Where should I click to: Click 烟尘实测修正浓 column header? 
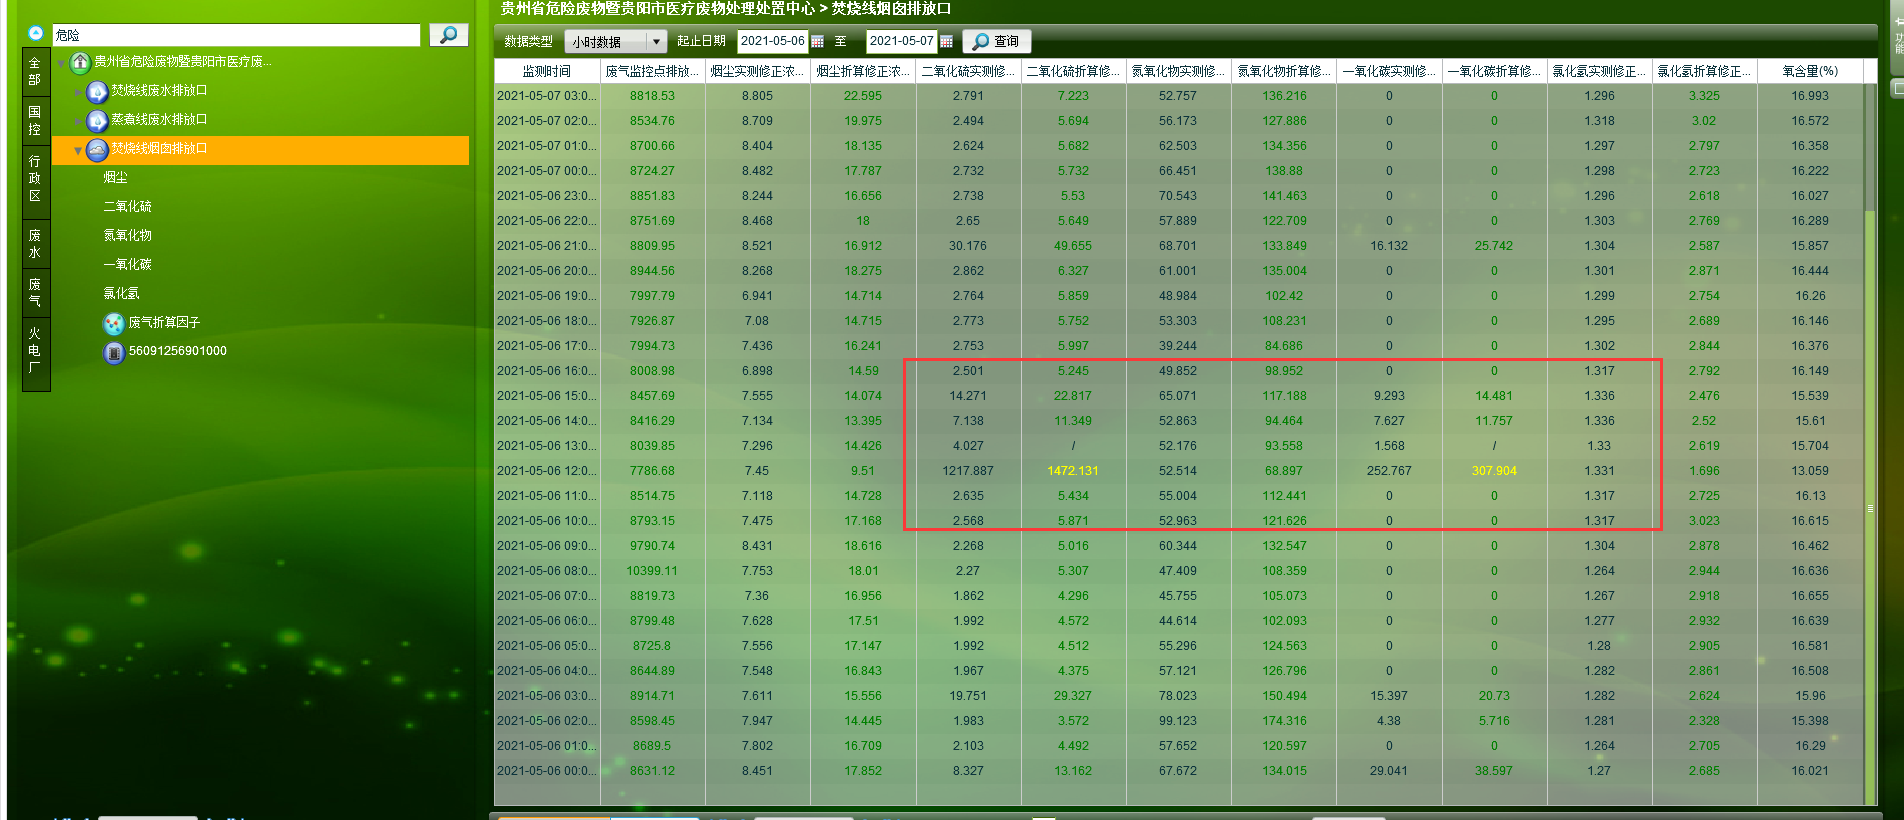pos(757,71)
